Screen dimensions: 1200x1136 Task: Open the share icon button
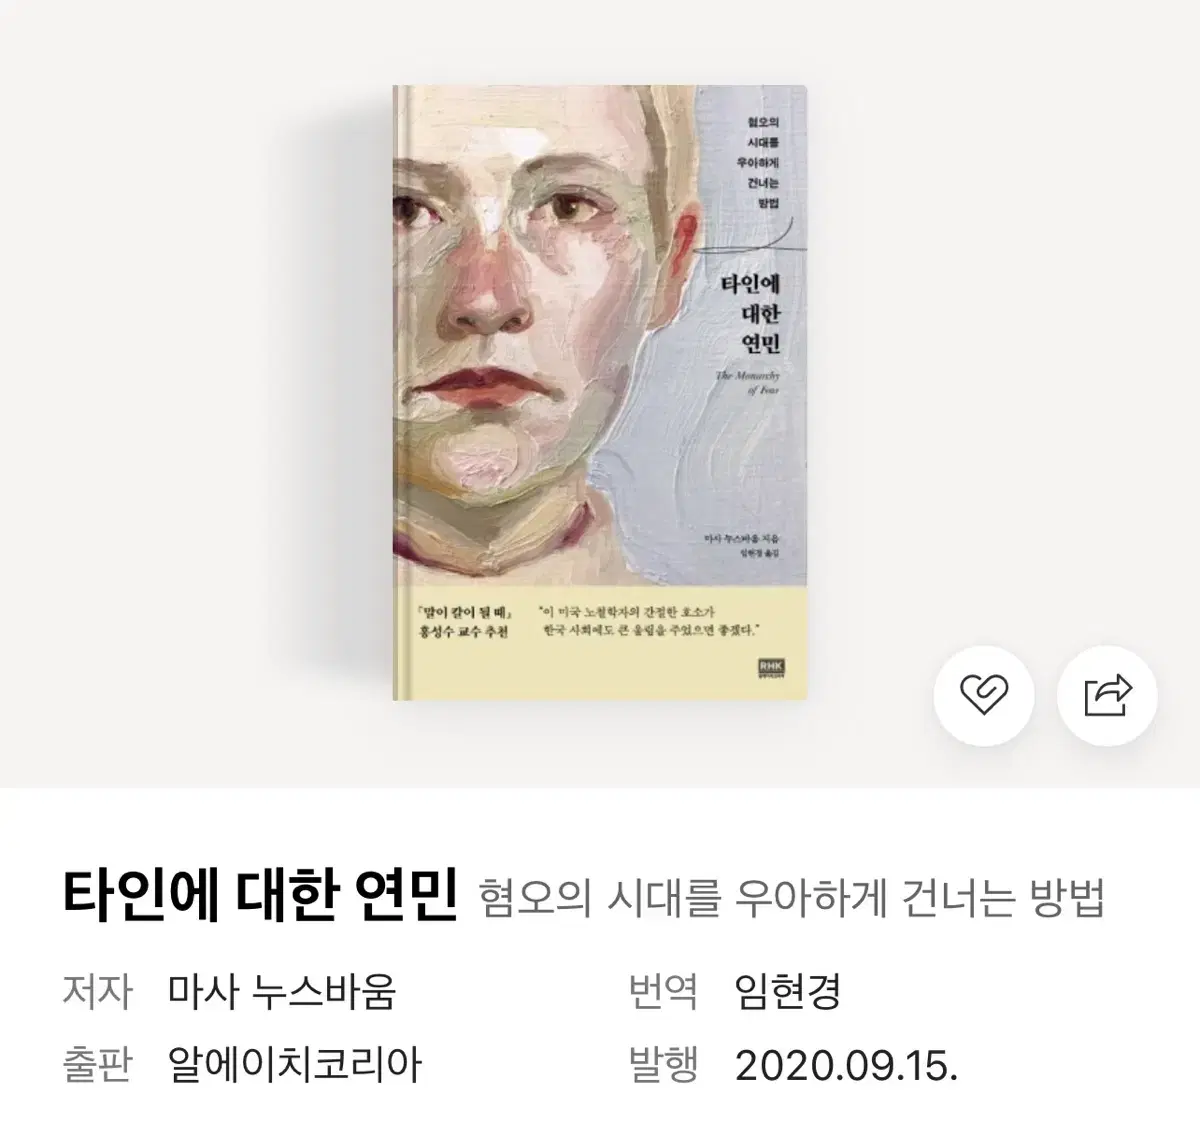pyautogui.click(x=1108, y=694)
